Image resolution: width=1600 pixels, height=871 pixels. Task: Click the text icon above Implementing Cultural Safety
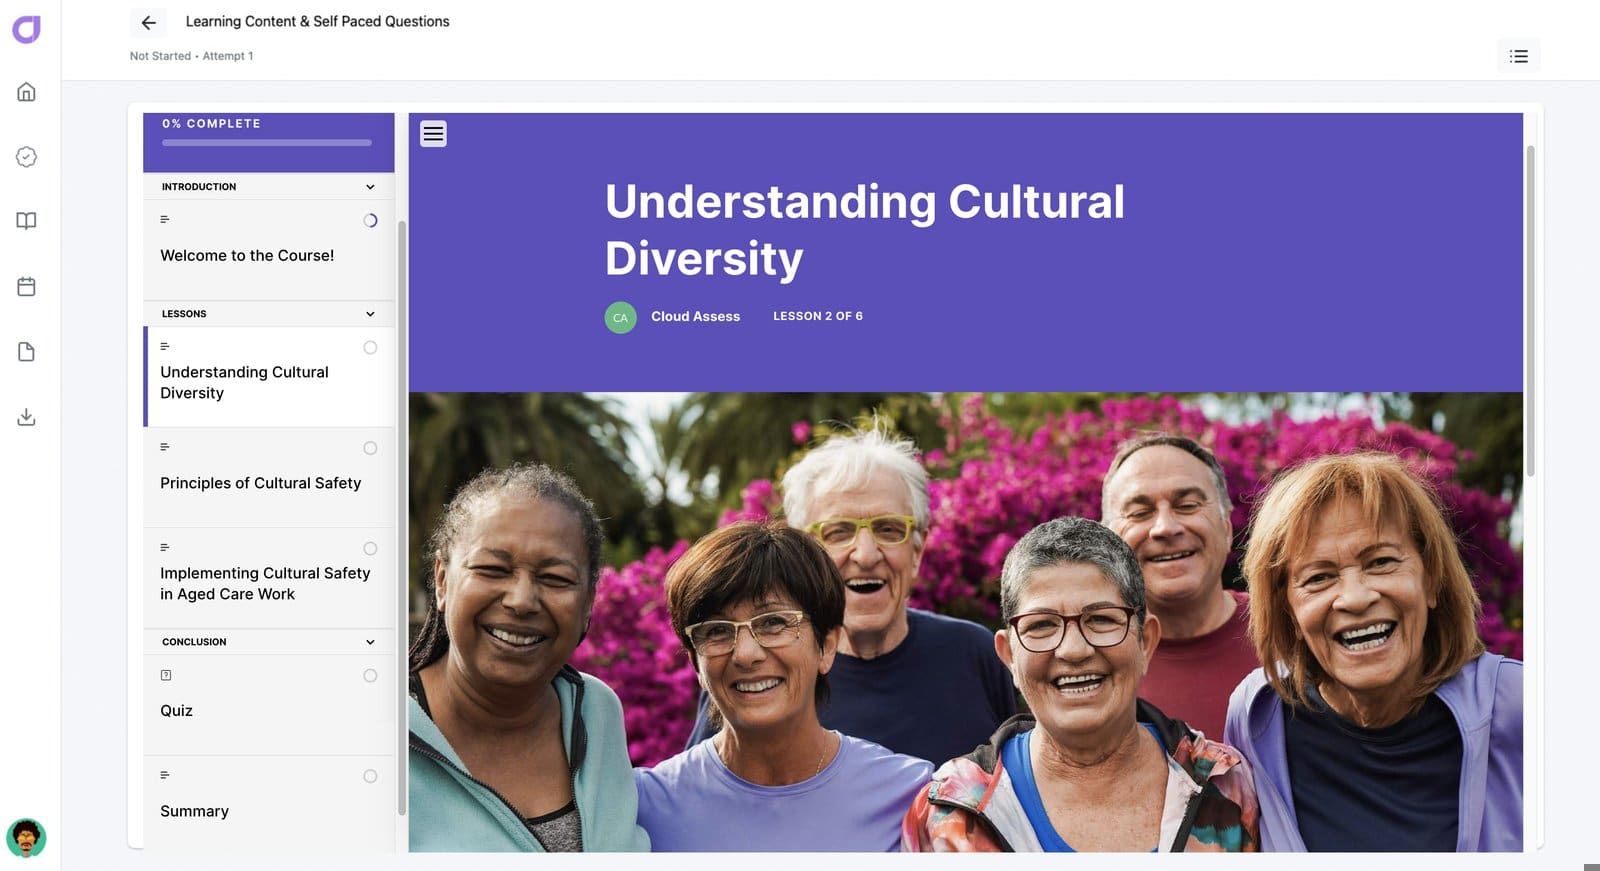(165, 547)
